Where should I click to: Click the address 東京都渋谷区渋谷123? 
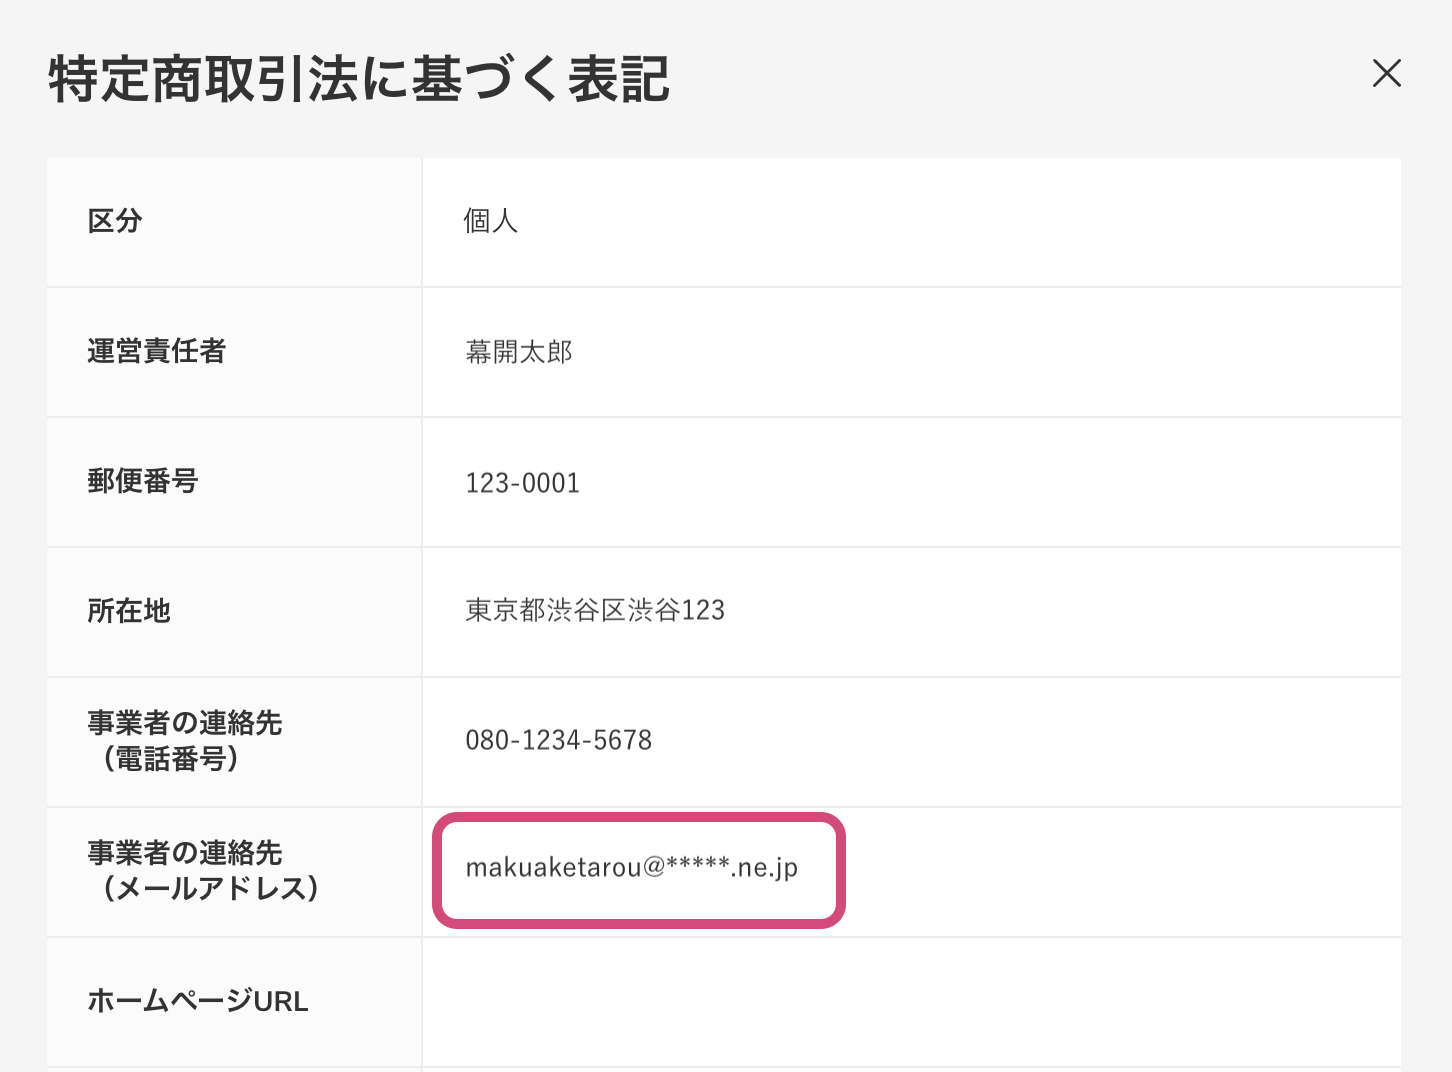point(594,610)
